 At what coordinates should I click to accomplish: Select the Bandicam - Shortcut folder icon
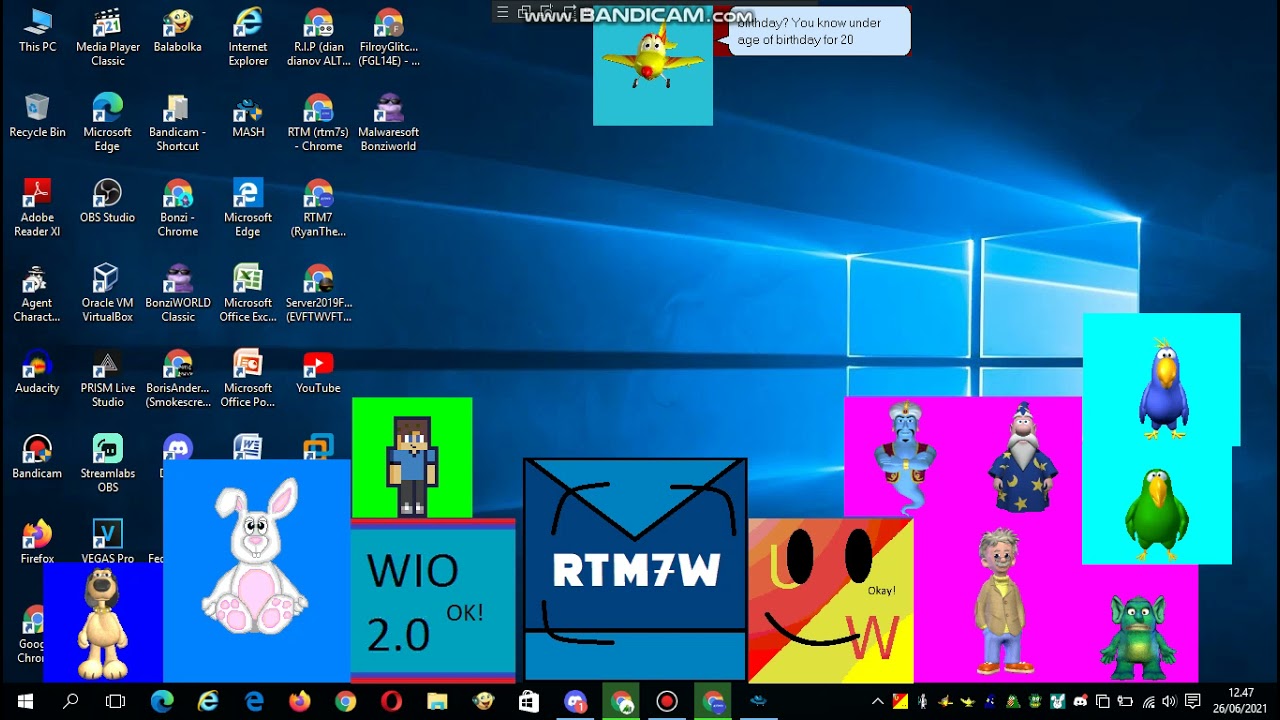tap(177, 123)
